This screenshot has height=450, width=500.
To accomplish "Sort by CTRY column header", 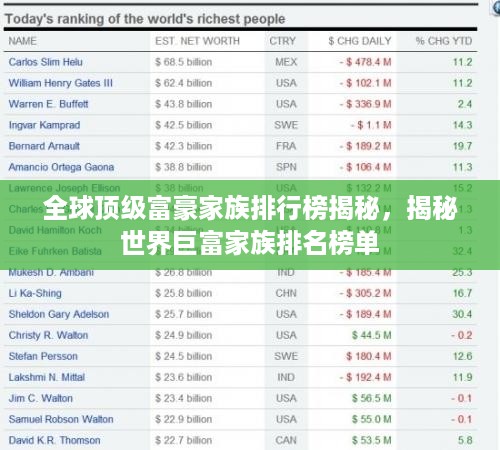I will pyautogui.click(x=283, y=41).
